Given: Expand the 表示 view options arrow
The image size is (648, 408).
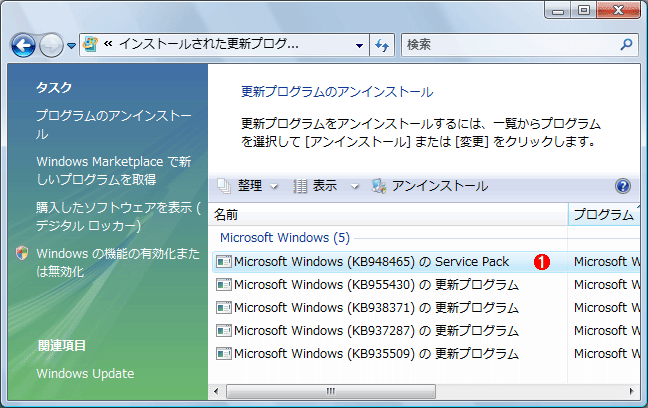Looking at the screenshot, I should pos(355,186).
